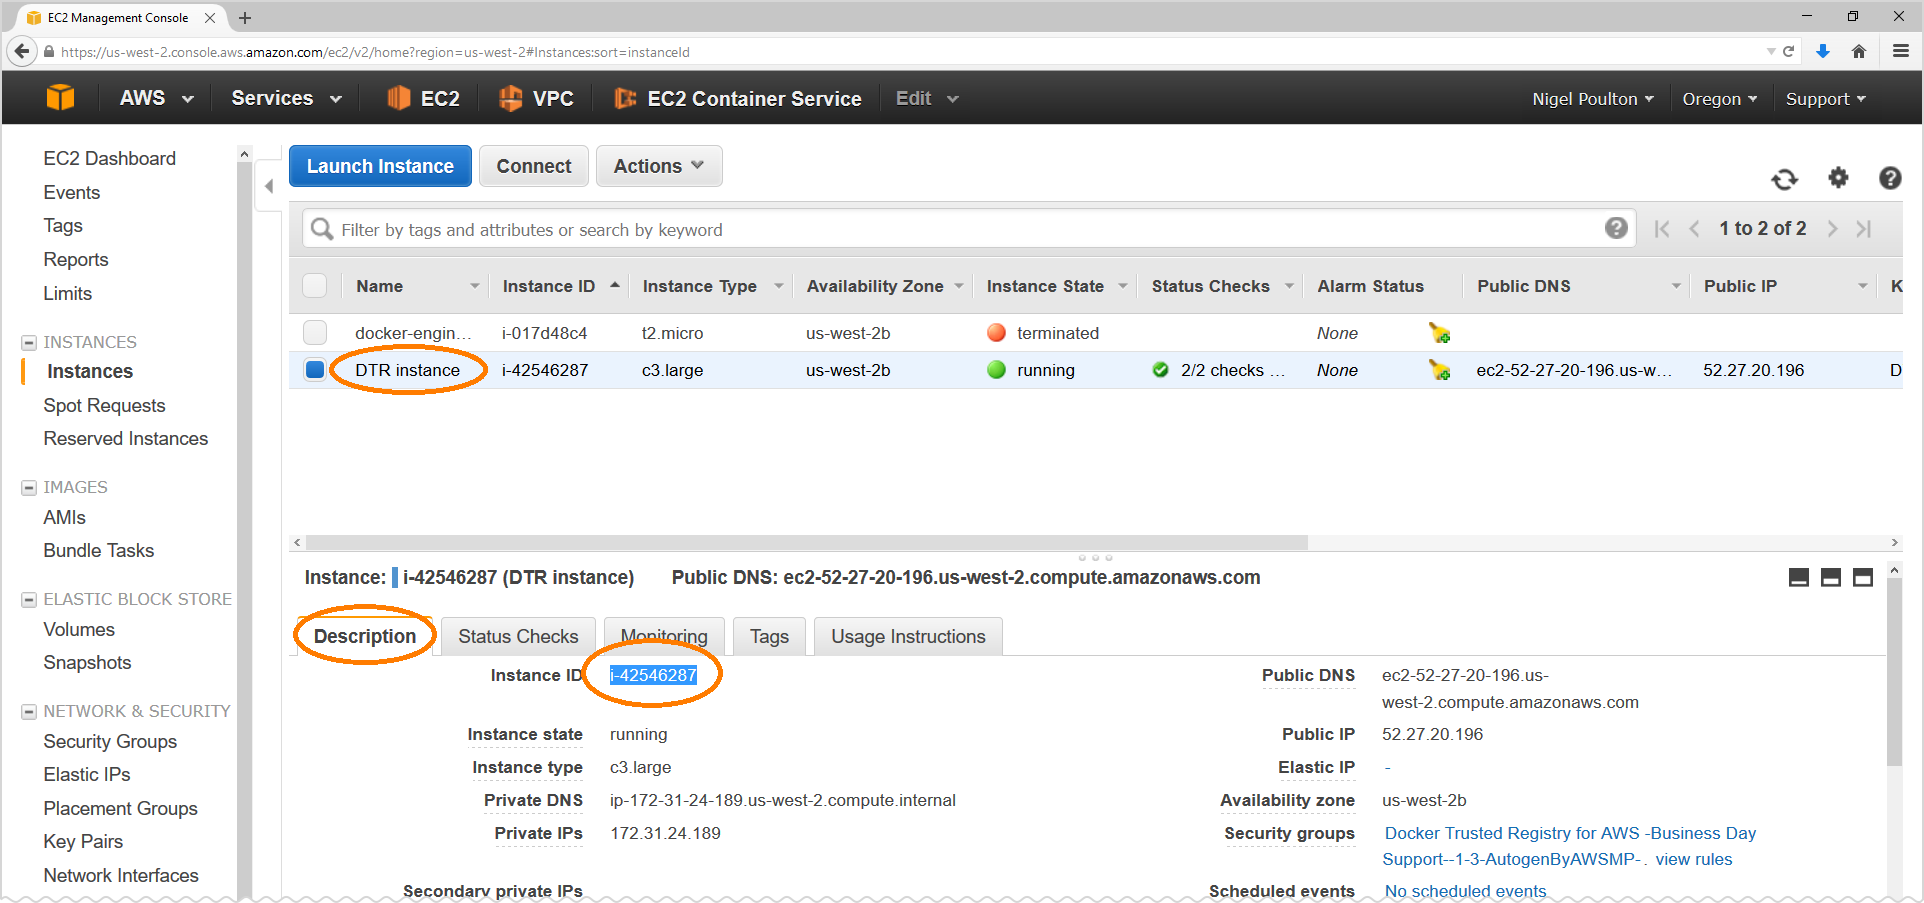This screenshot has width=1924, height=903.
Task: Click alarm bell icon for DTR instance
Action: click(x=1439, y=371)
